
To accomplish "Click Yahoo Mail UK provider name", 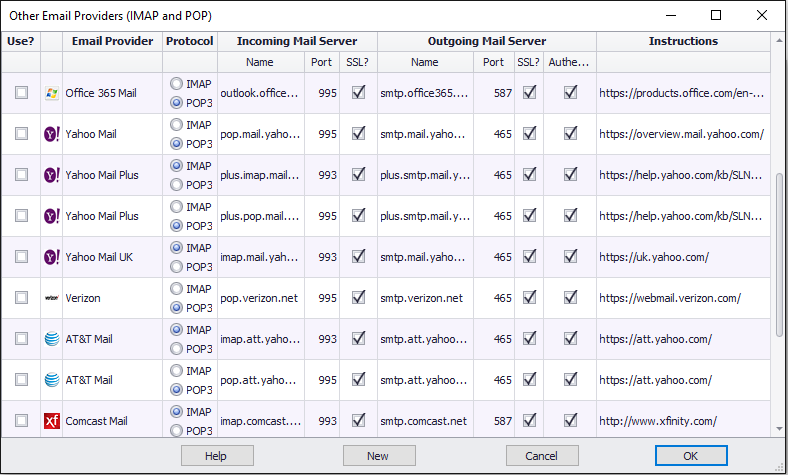I will click(x=99, y=257).
